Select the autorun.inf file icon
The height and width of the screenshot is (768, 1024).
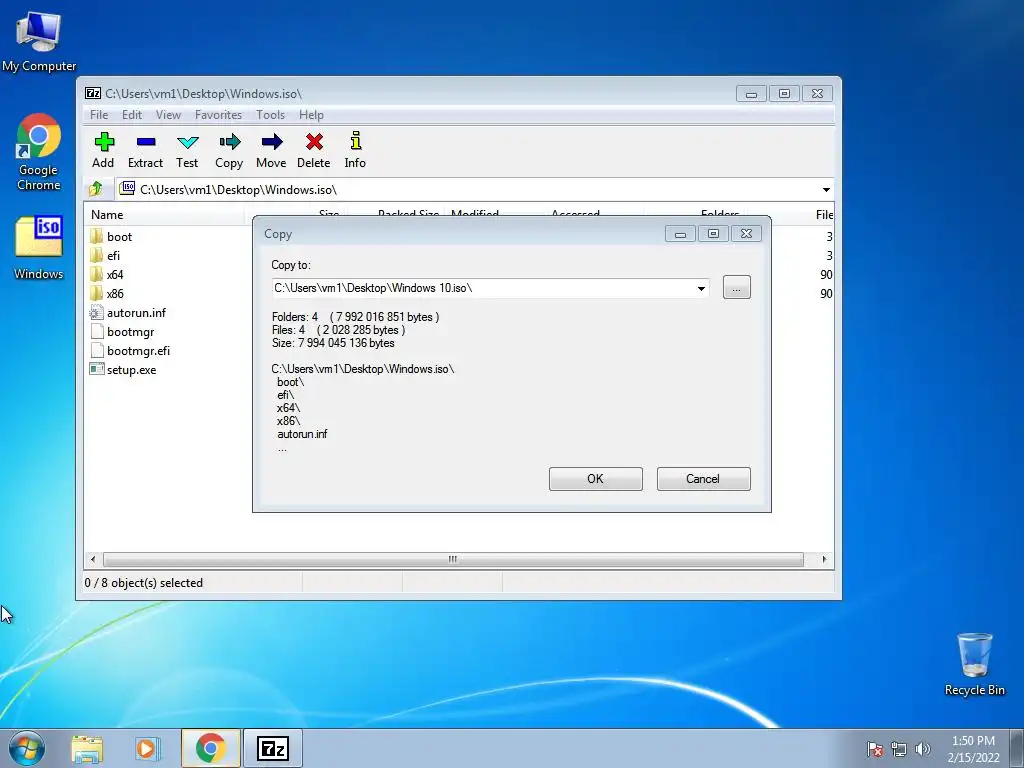(97, 312)
